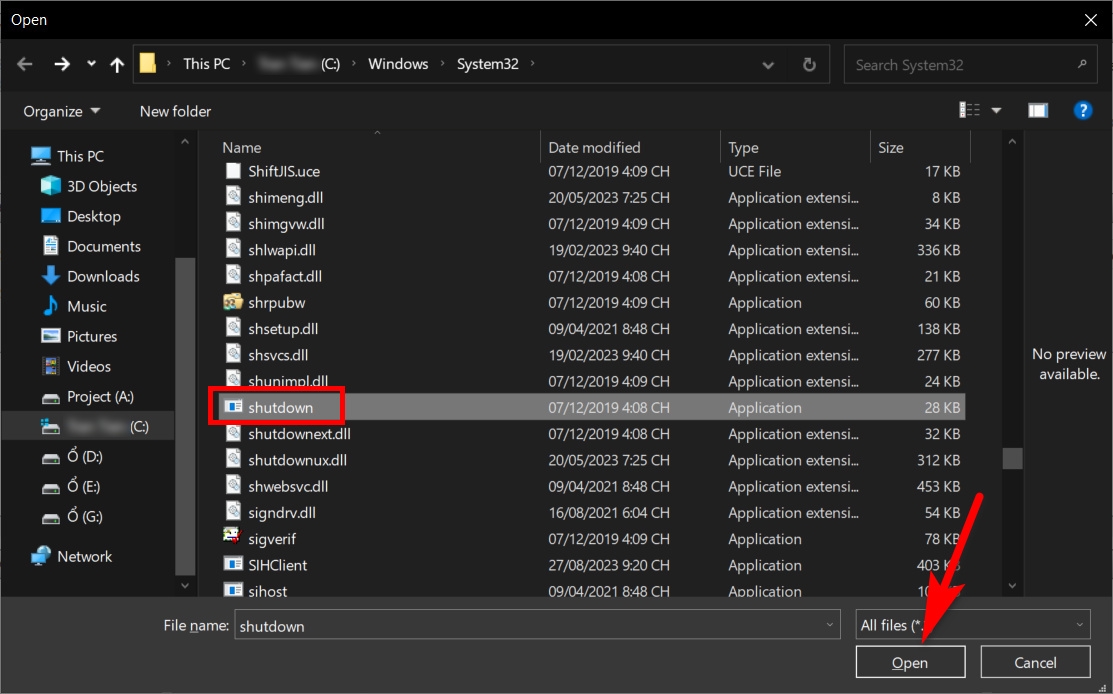This screenshot has height=694, width=1113.
Task: Toggle the preview pane icon
Action: (1038, 111)
